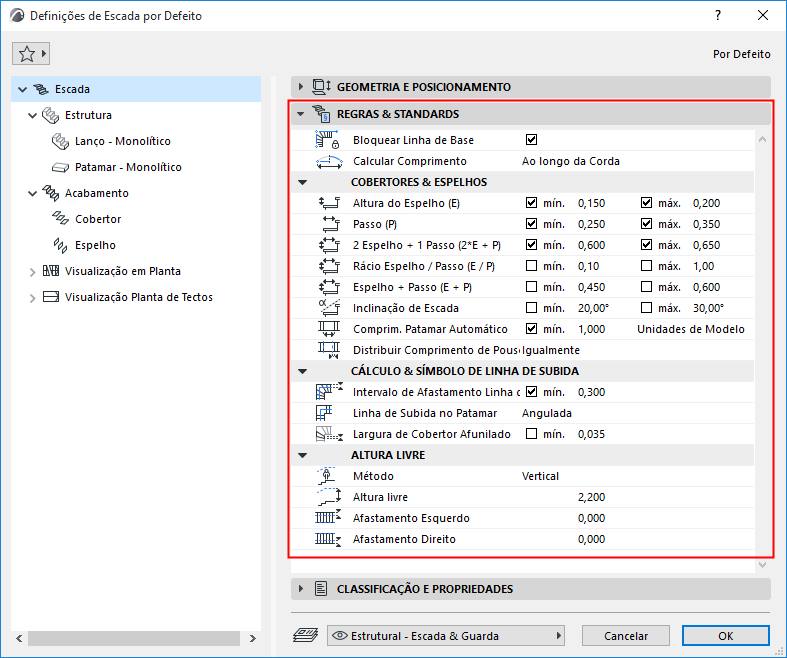The width and height of the screenshot is (787, 658).
Task: Click the Largura de Cobertor Afunilado icon
Action: coord(329,434)
